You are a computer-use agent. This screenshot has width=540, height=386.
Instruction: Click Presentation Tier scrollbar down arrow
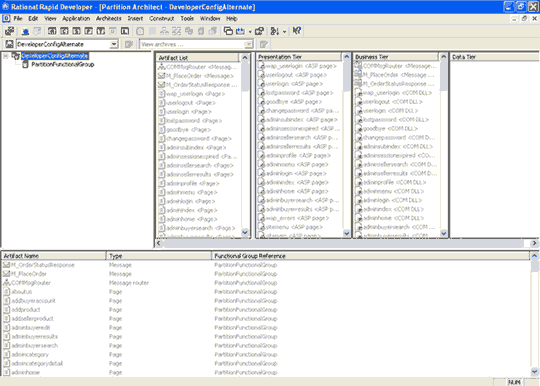(346, 233)
